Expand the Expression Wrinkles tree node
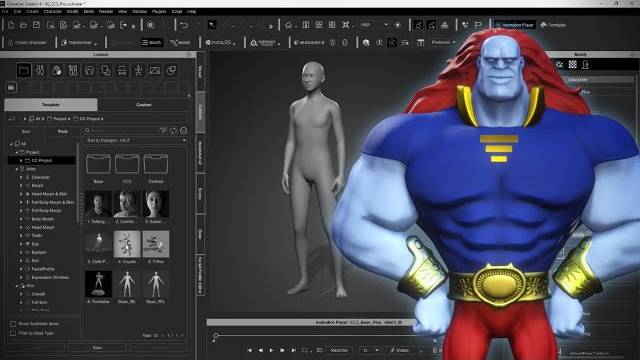 pyautogui.click(x=21, y=277)
